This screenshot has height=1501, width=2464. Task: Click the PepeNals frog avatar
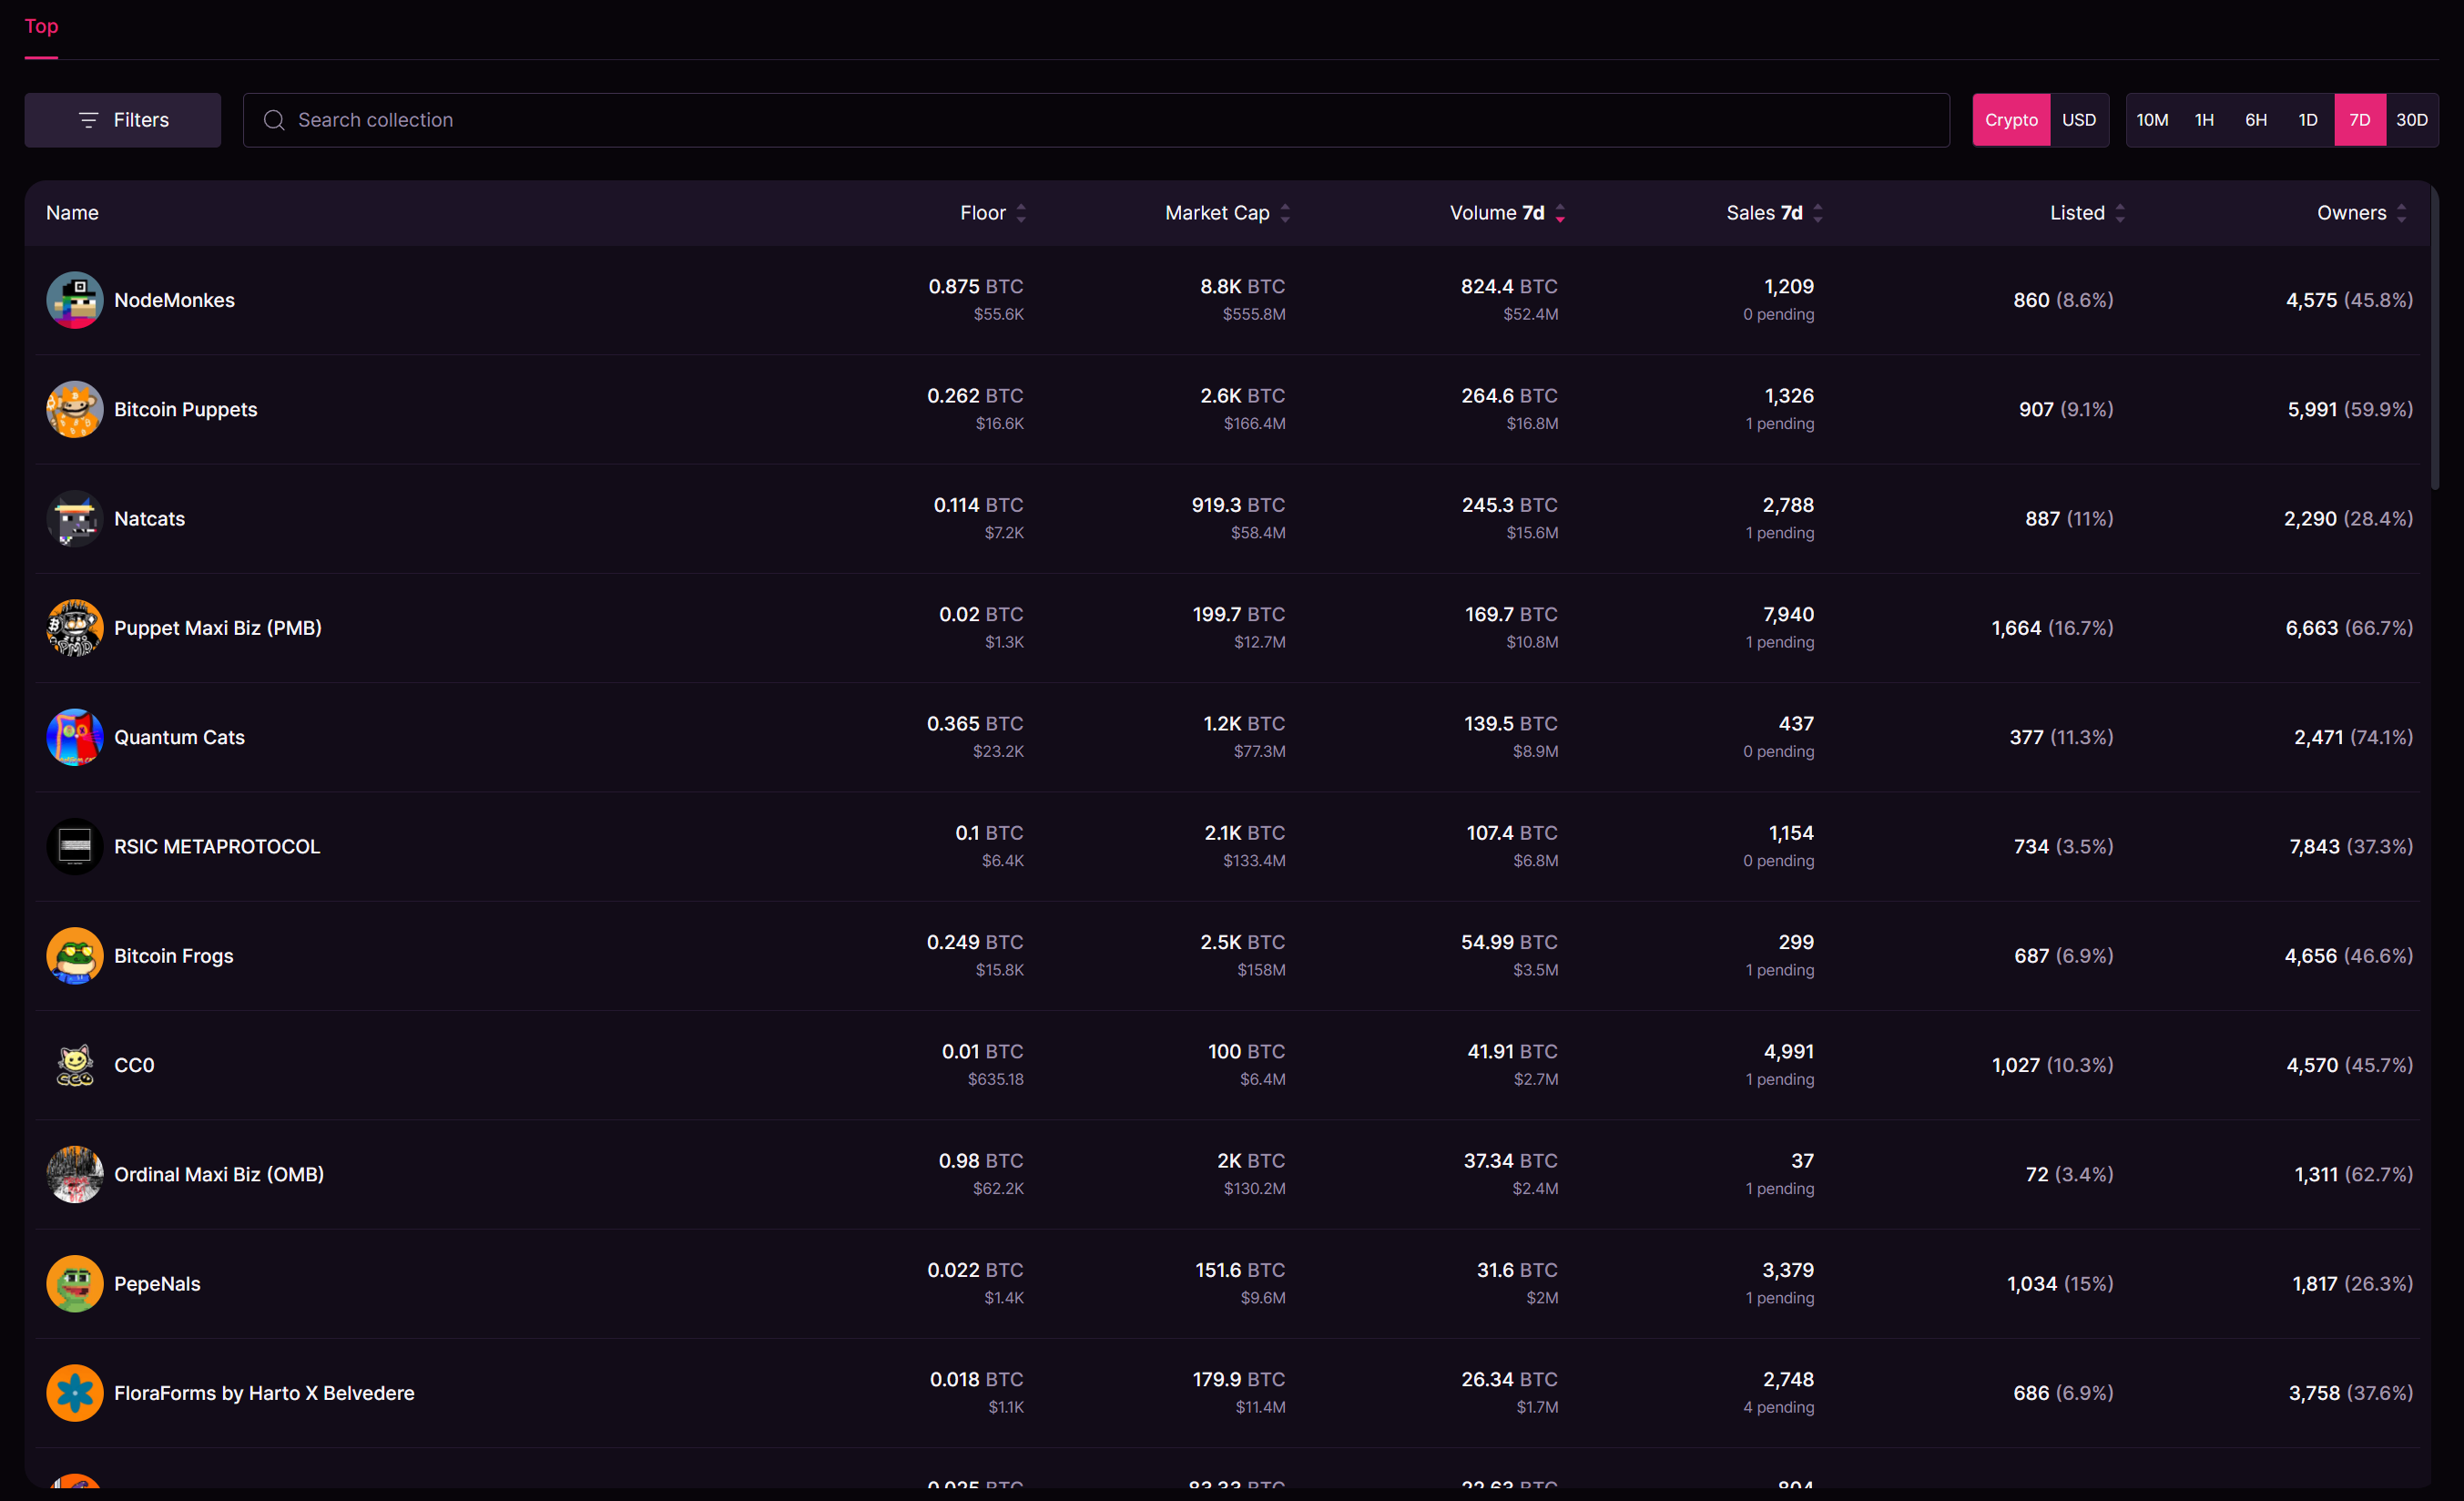click(74, 1283)
